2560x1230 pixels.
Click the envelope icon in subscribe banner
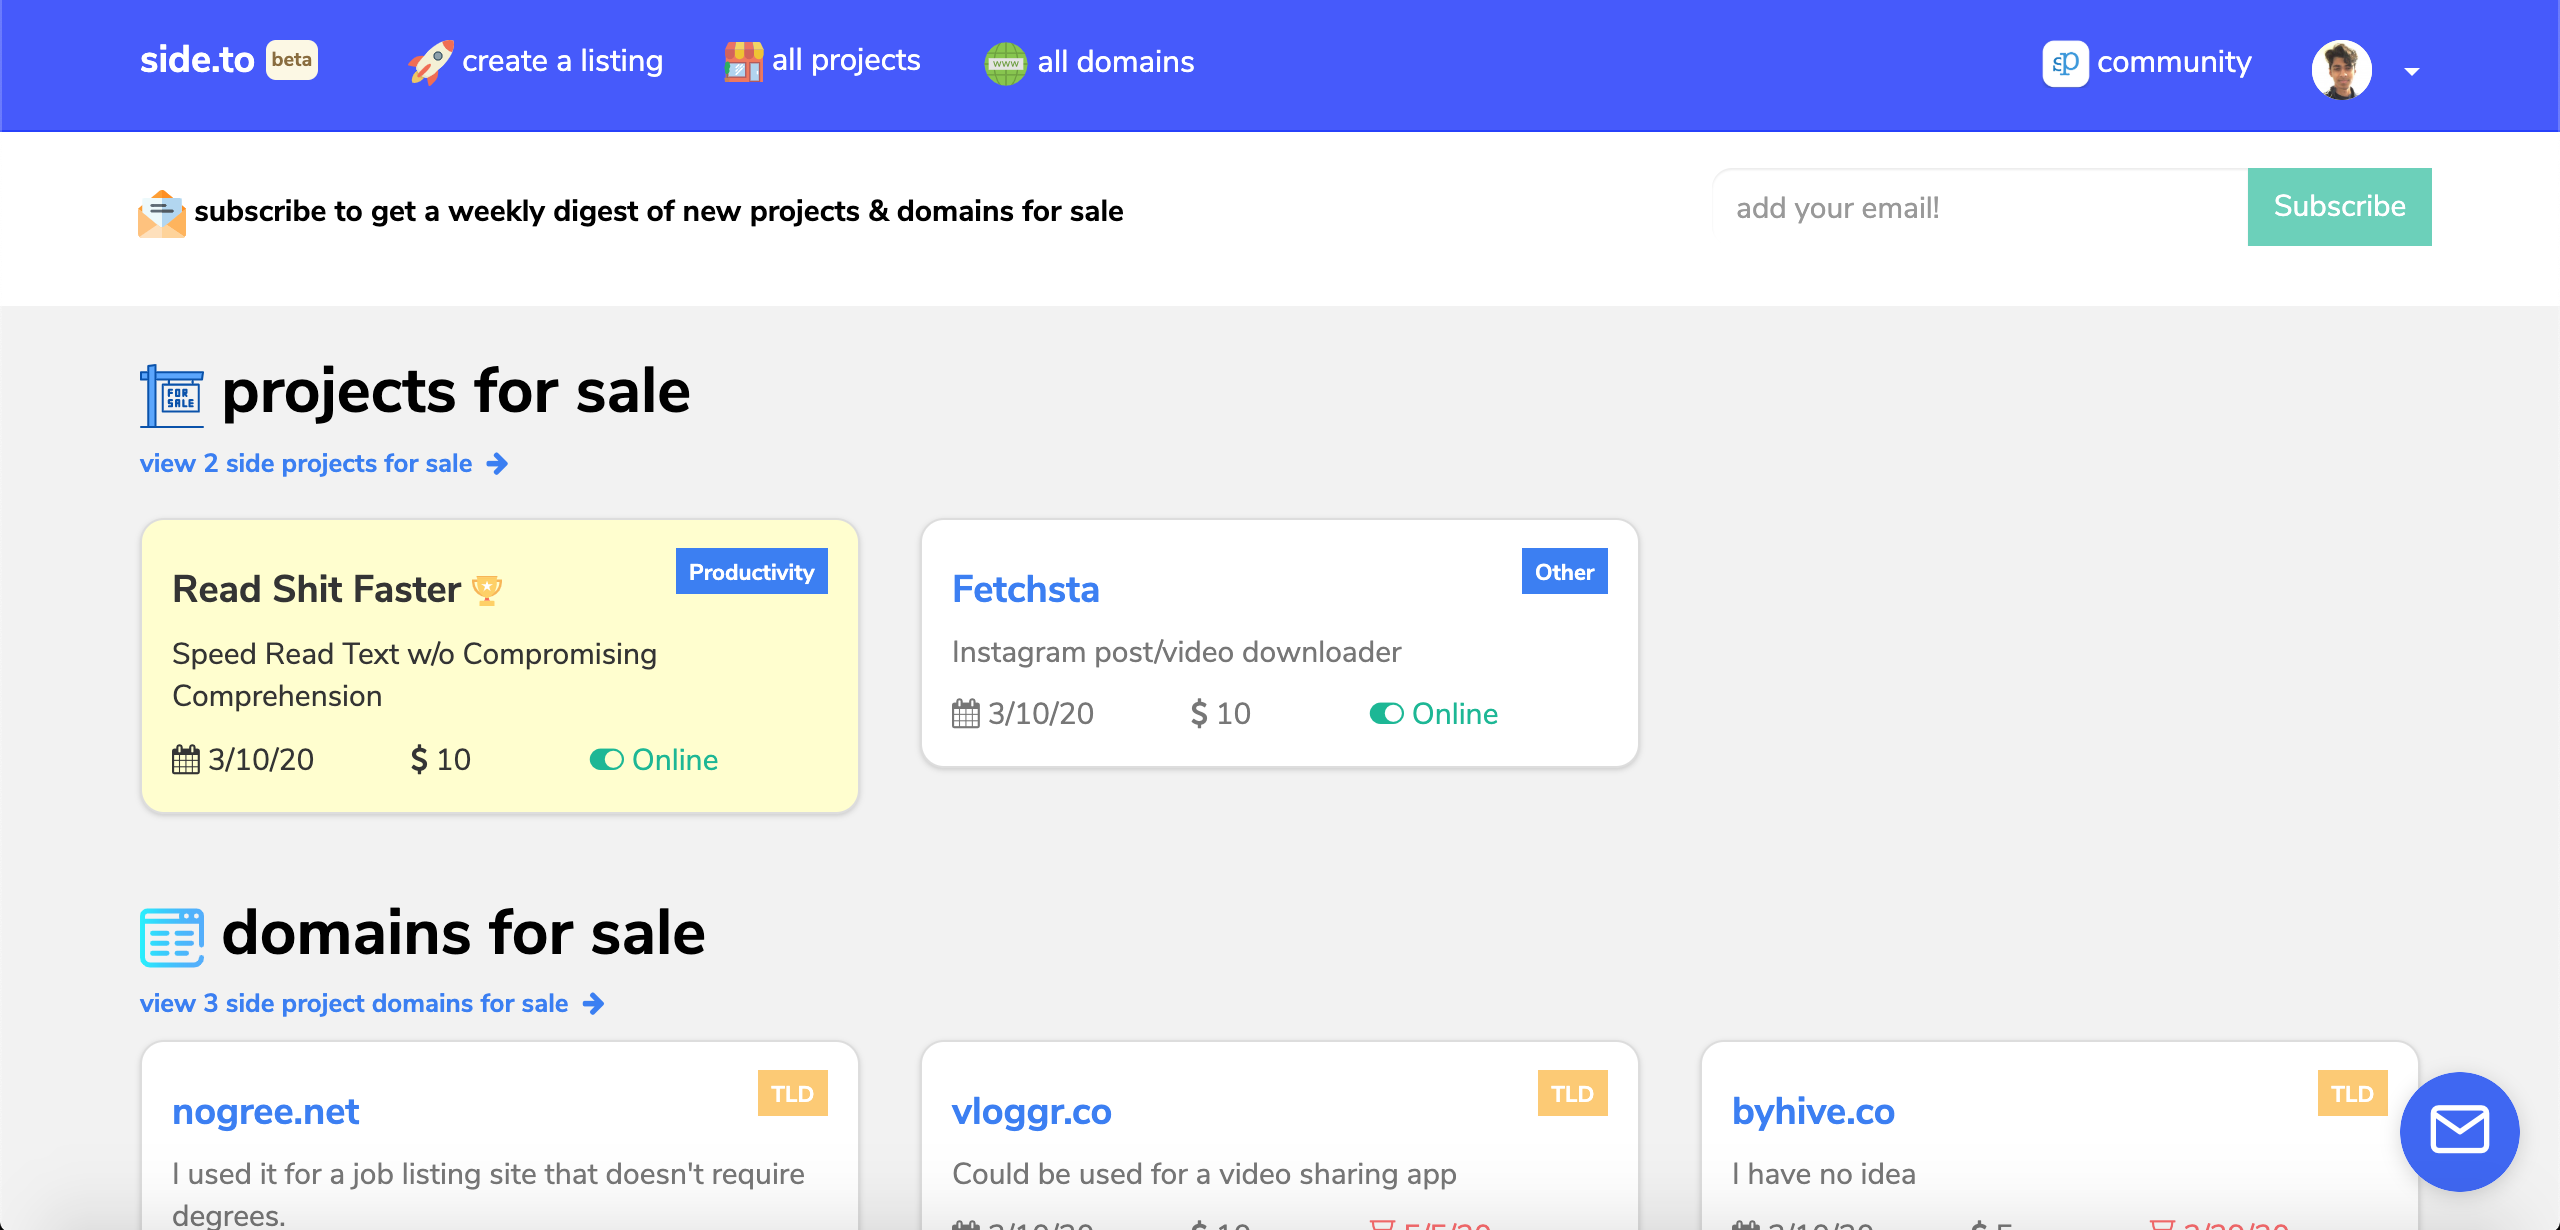point(162,213)
